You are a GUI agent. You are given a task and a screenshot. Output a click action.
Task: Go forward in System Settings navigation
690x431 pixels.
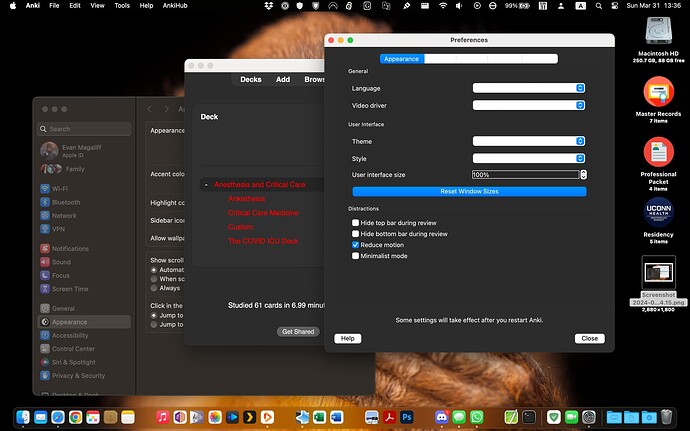point(166,109)
